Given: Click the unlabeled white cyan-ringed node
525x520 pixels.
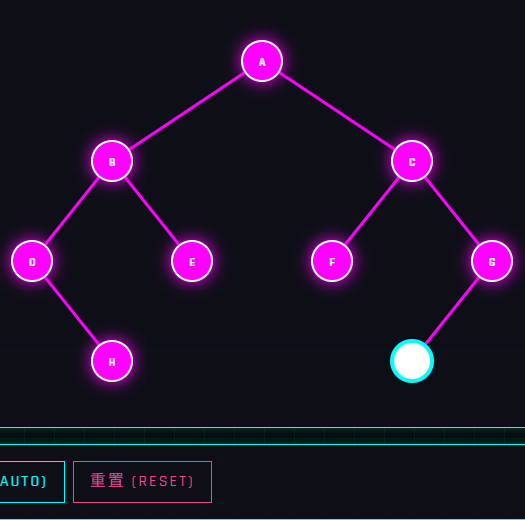Looking at the screenshot, I should point(412,361).
